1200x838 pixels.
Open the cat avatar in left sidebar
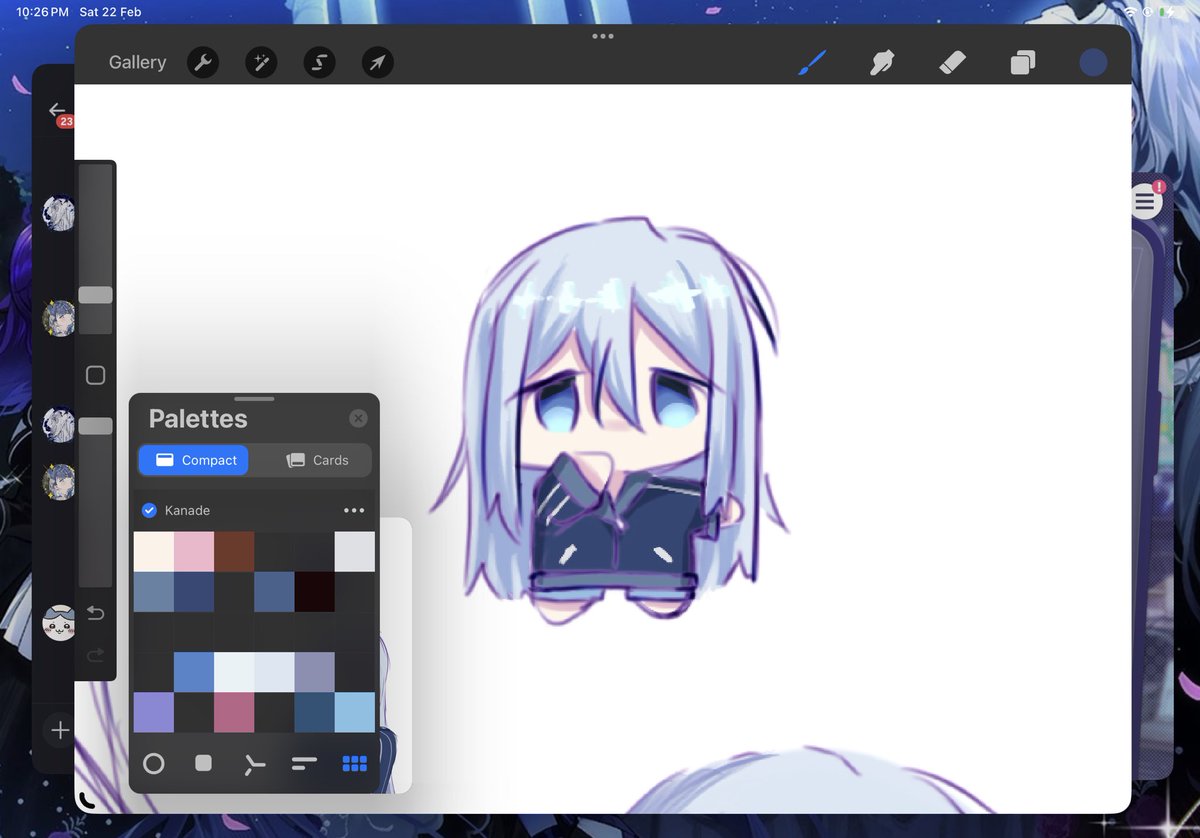(x=58, y=622)
